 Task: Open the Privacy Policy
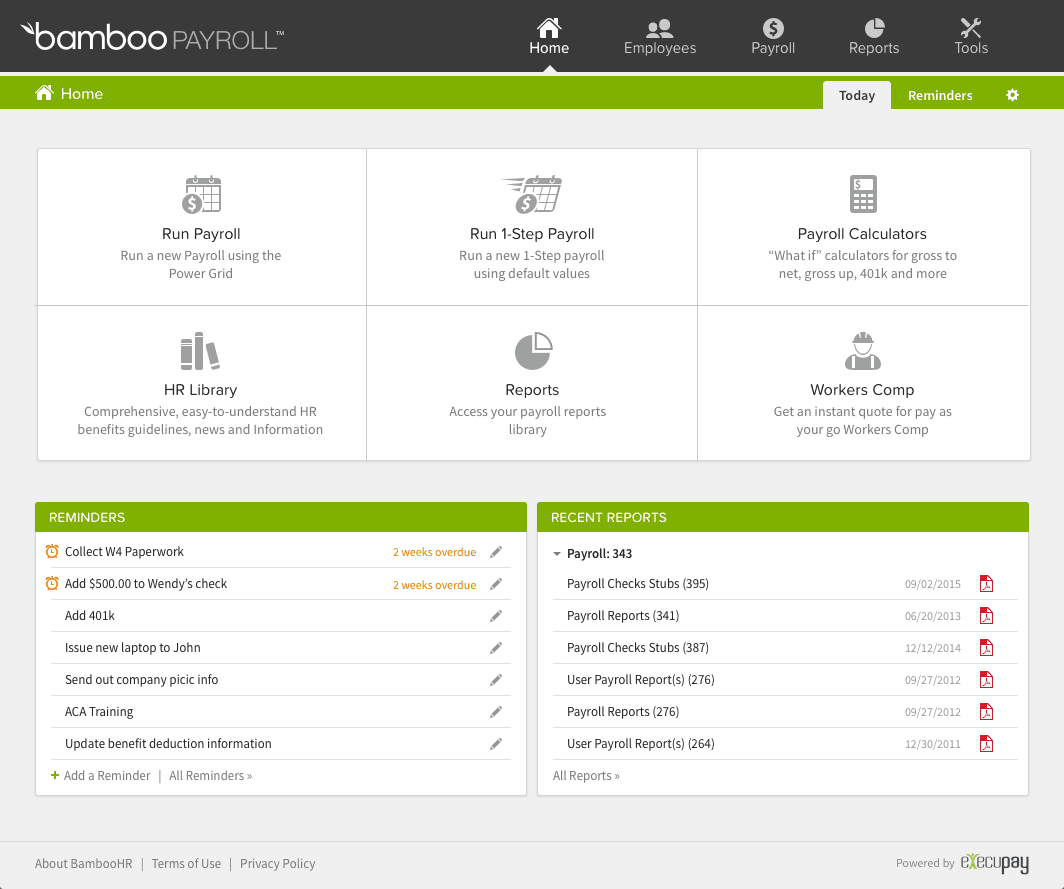277,863
